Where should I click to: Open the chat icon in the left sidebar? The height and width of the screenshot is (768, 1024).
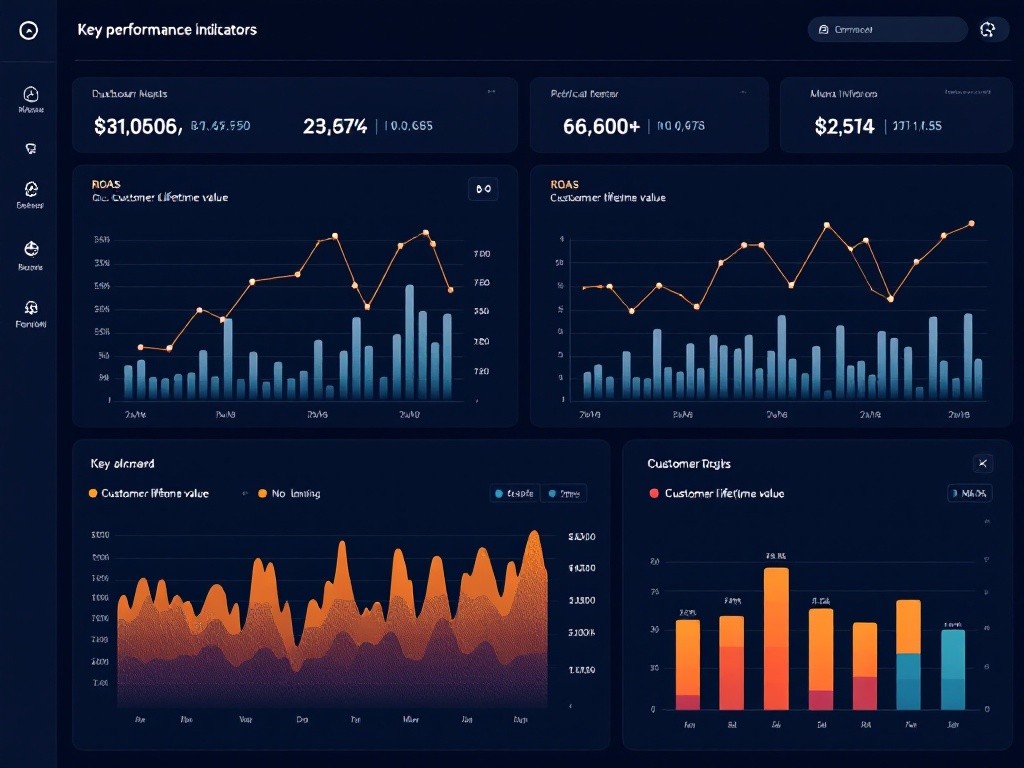coord(30,148)
